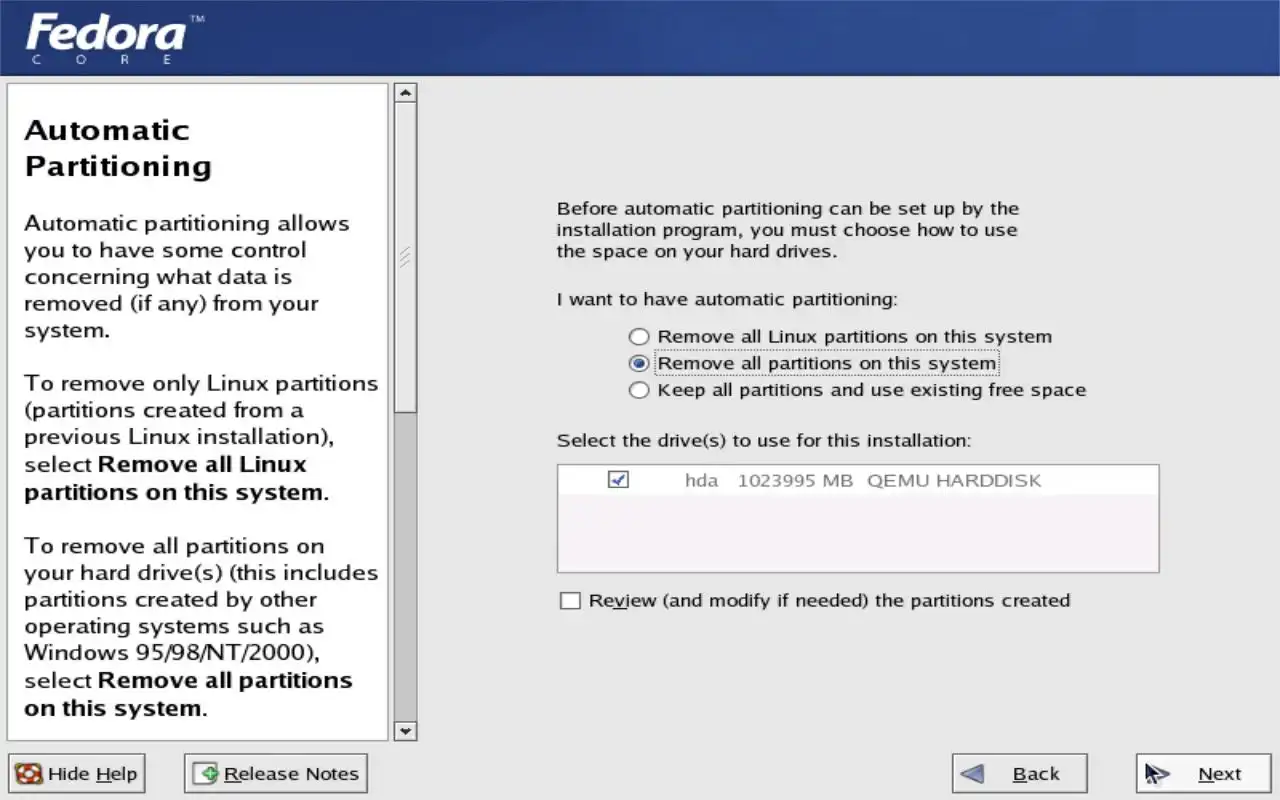Click the Release Notes document icon
Viewport: 1280px width, 800px height.
point(206,774)
